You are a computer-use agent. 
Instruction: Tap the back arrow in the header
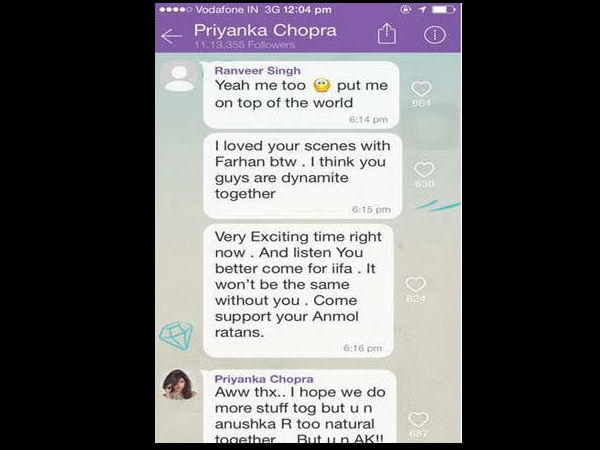171,36
